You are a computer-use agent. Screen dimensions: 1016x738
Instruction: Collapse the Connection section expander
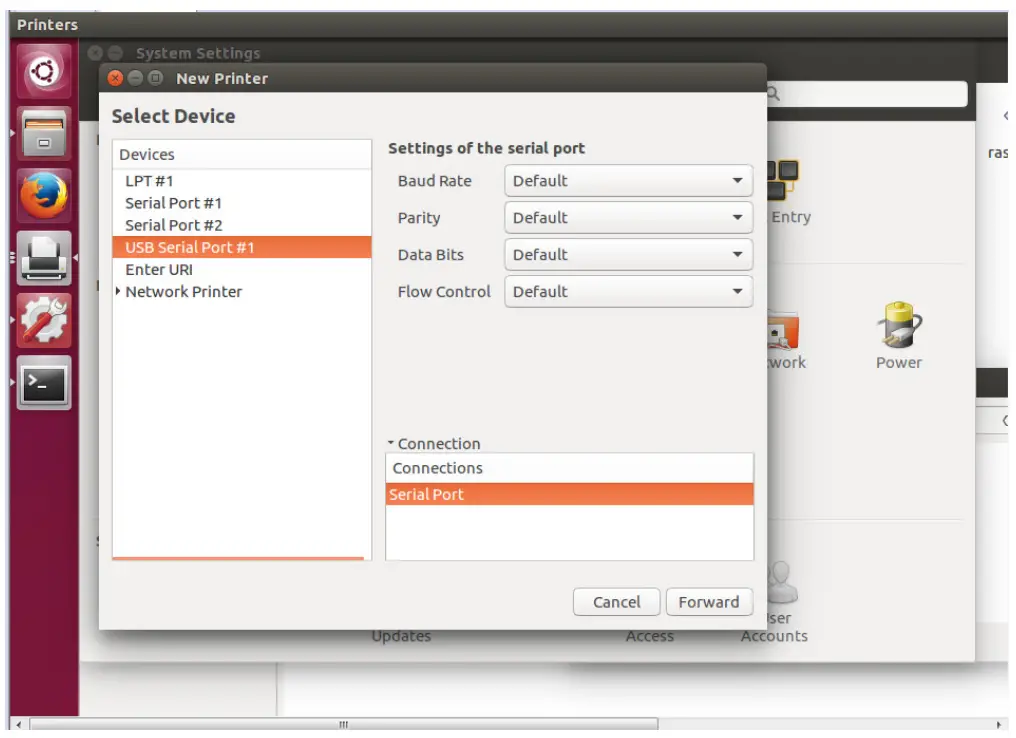[x=391, y=443]
